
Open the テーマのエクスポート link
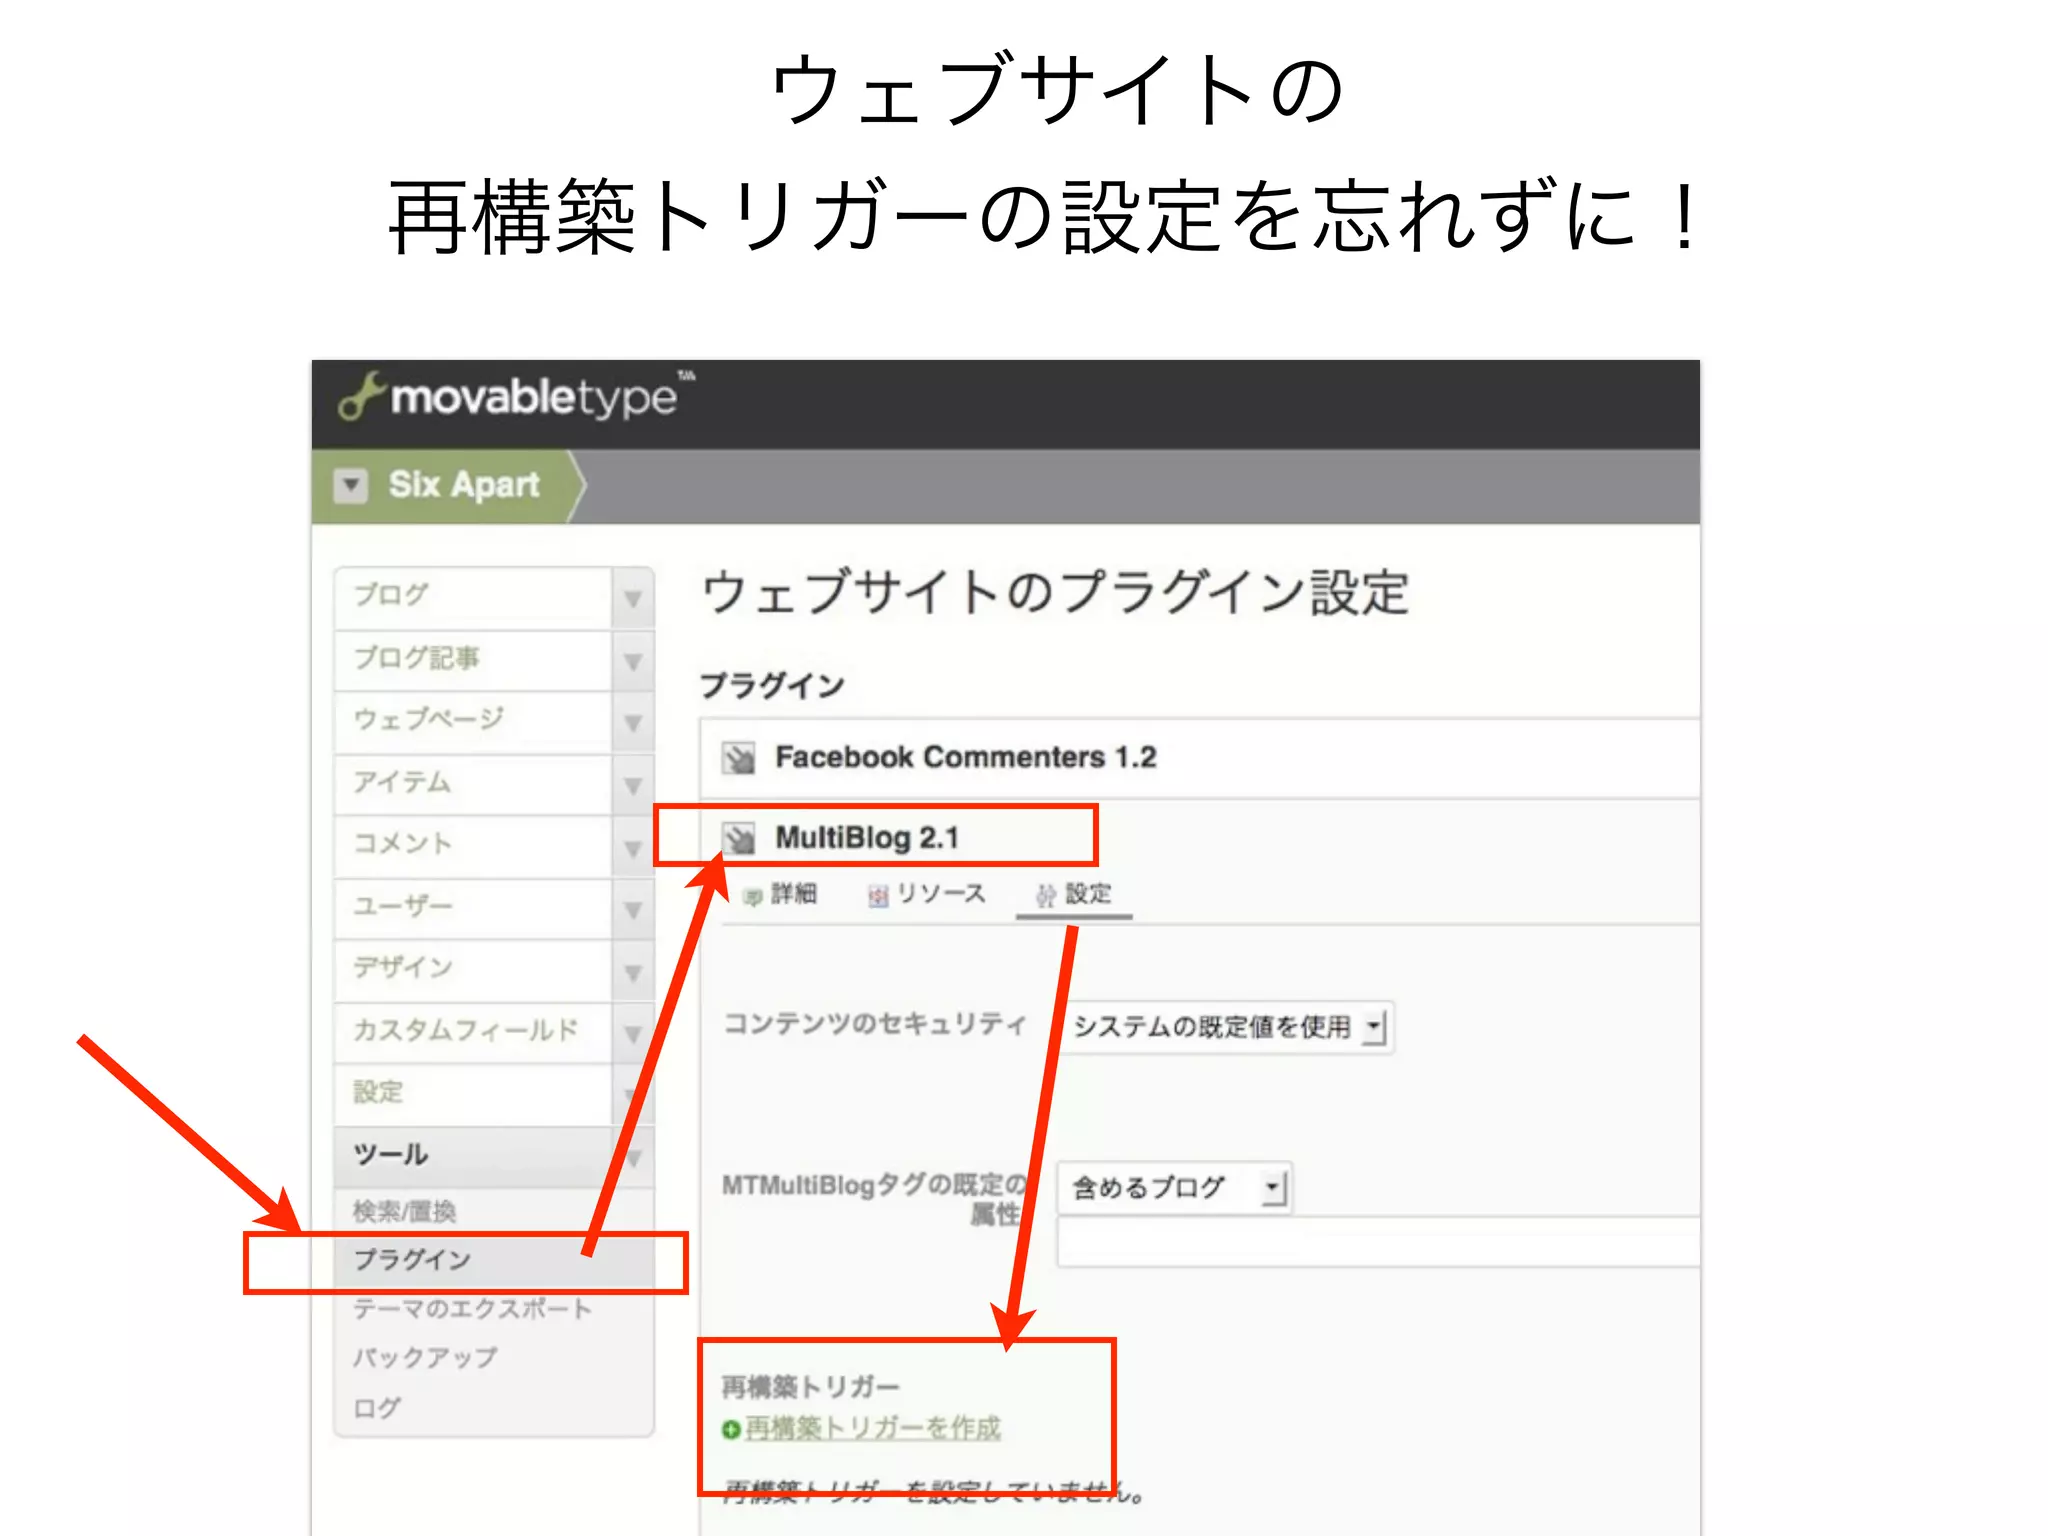click(472, 1309)
